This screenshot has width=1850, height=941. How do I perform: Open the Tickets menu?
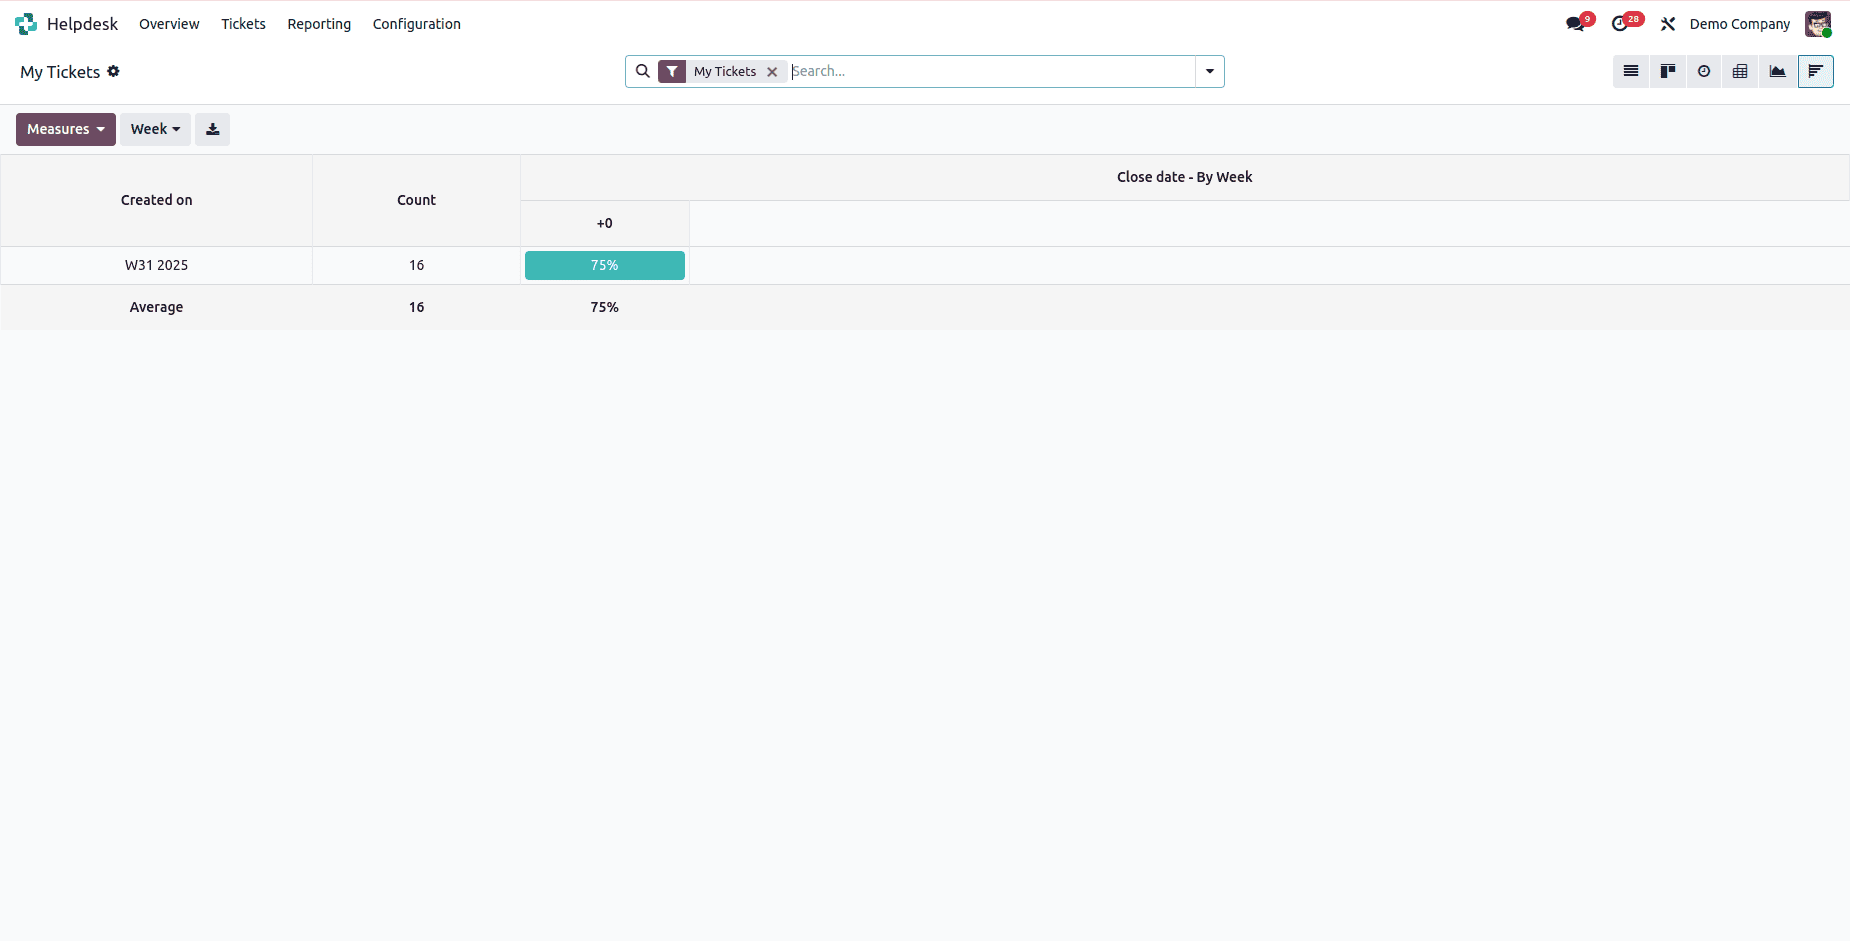click(243, 24)
